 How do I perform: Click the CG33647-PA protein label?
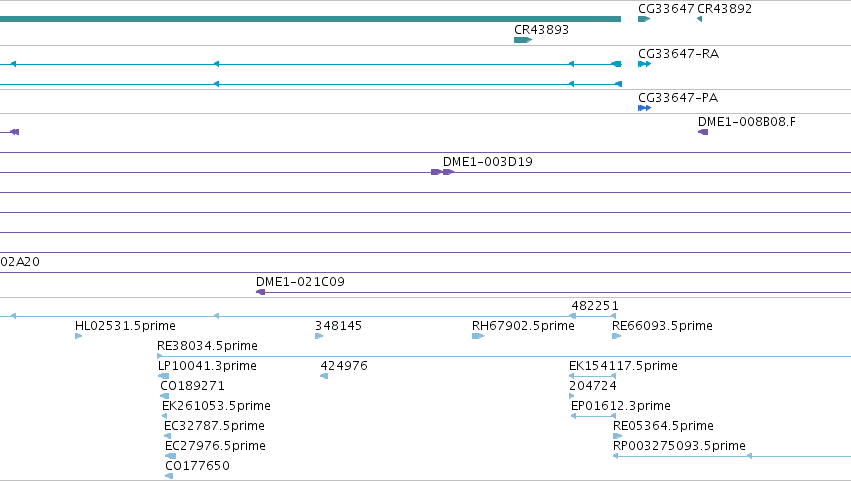point(678,98)
